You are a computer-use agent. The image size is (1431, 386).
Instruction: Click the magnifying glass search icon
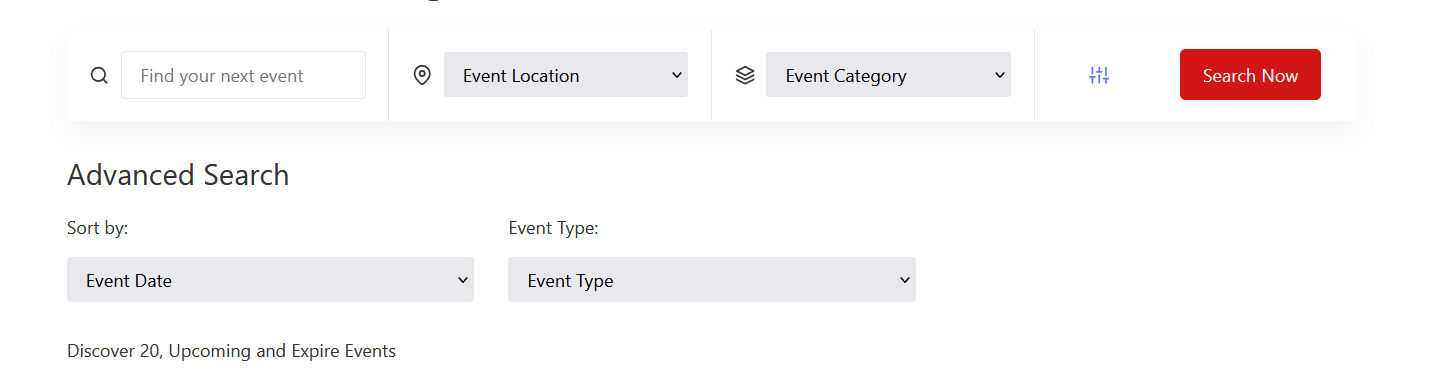pos(99,75)
